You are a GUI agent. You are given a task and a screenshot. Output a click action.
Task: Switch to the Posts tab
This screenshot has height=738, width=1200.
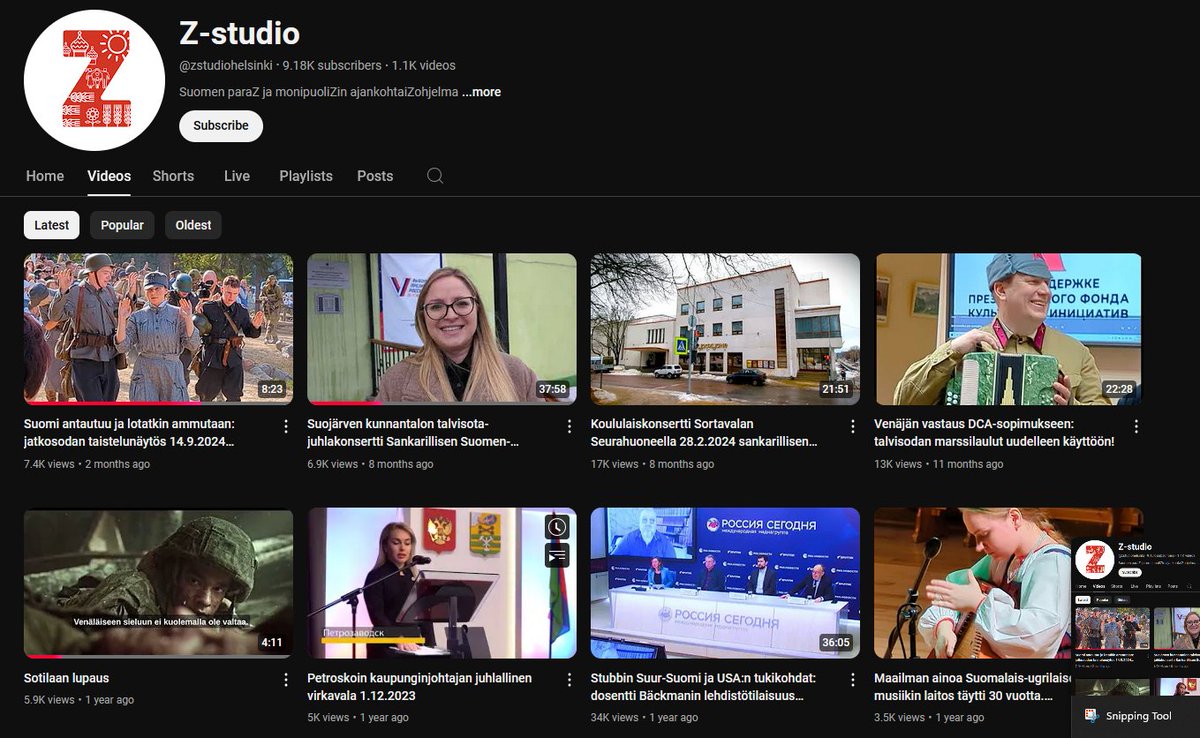tap(375, 176)
